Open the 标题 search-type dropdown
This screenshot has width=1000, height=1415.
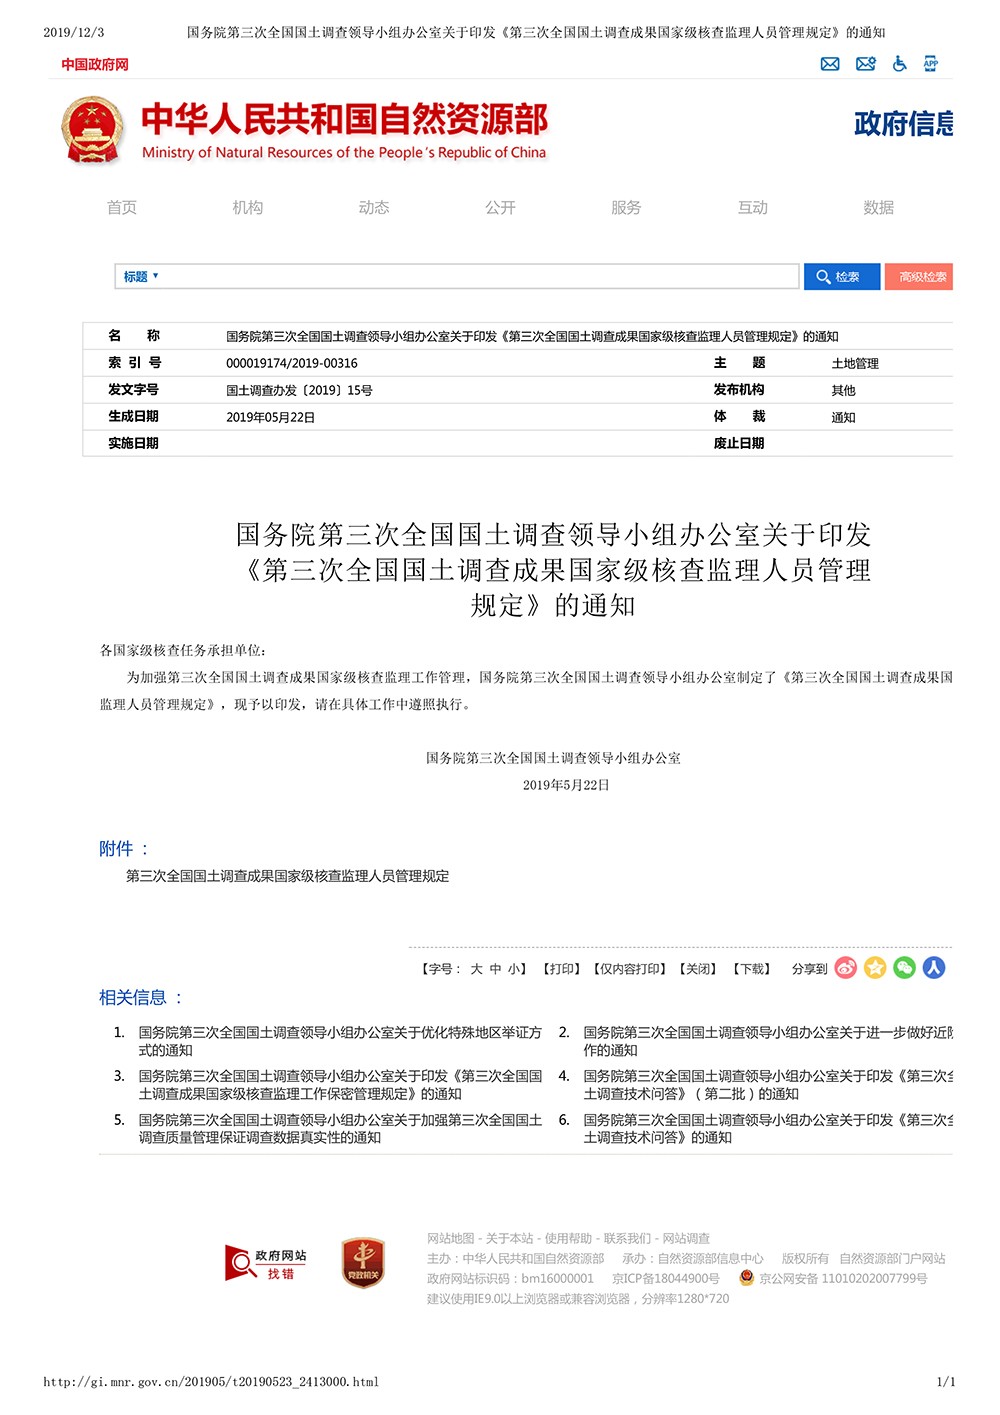pyautogui.click(x=141, y=277)
